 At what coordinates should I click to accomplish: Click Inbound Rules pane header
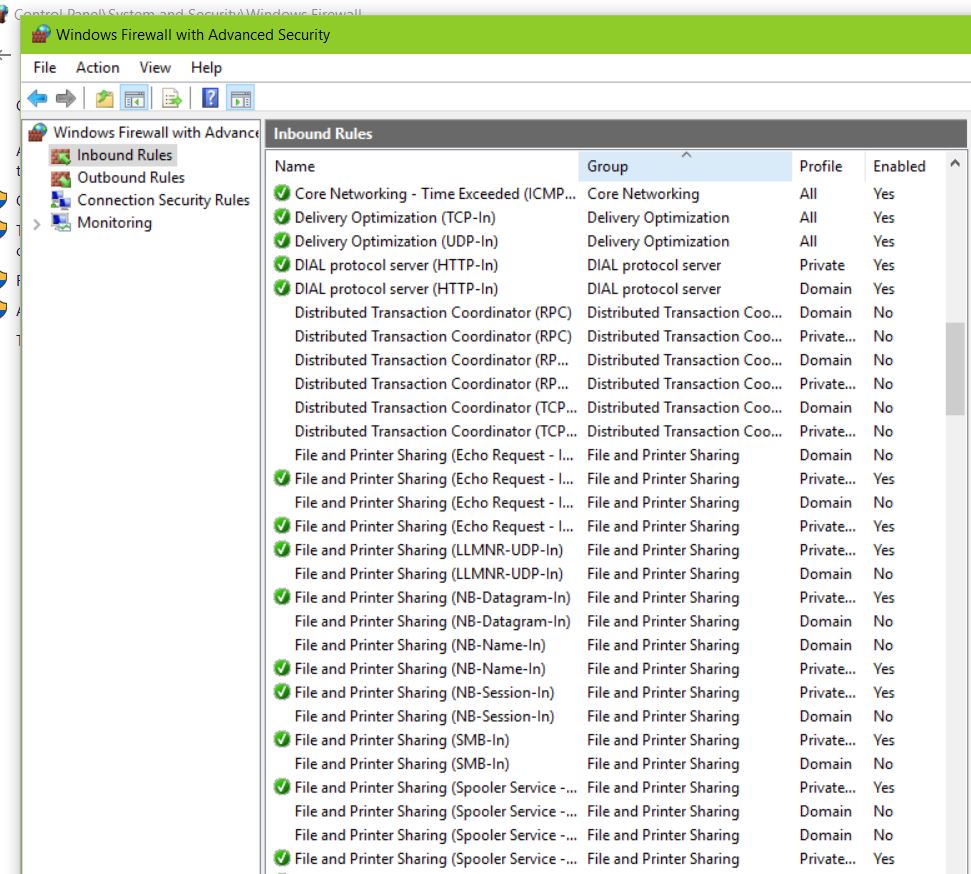(616, 134)
